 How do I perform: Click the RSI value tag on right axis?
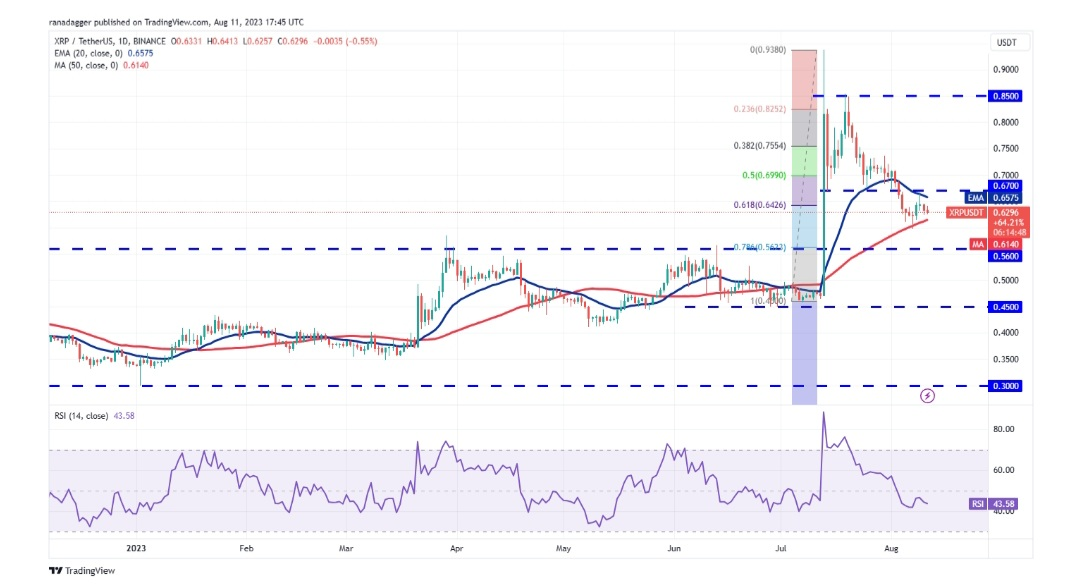click(976, 503)
